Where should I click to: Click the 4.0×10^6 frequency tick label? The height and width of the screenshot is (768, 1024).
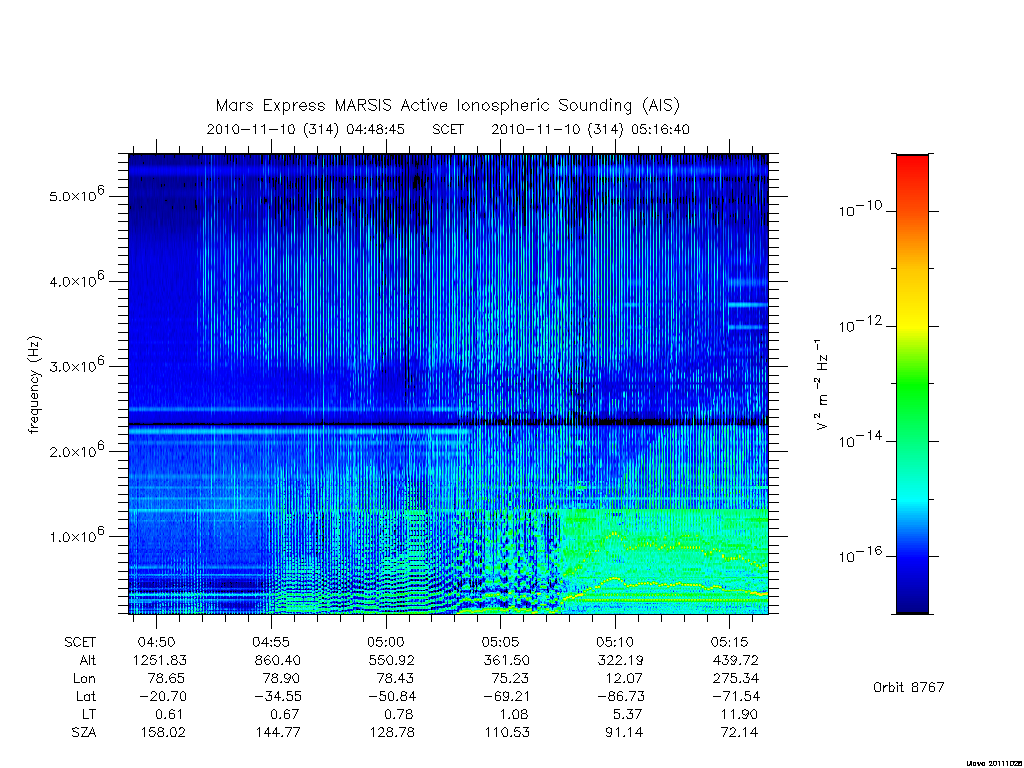click(76, 280)
